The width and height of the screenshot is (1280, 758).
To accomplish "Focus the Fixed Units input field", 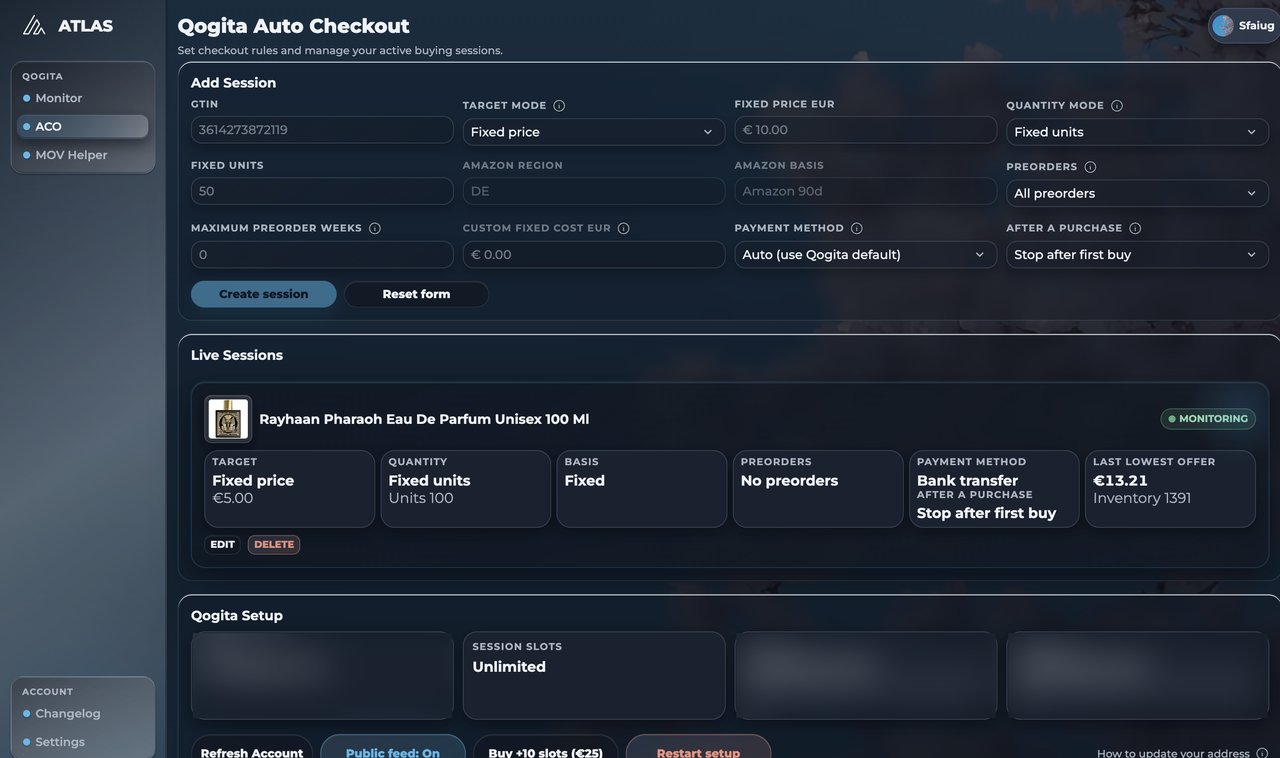I will (x=322, y=191).
